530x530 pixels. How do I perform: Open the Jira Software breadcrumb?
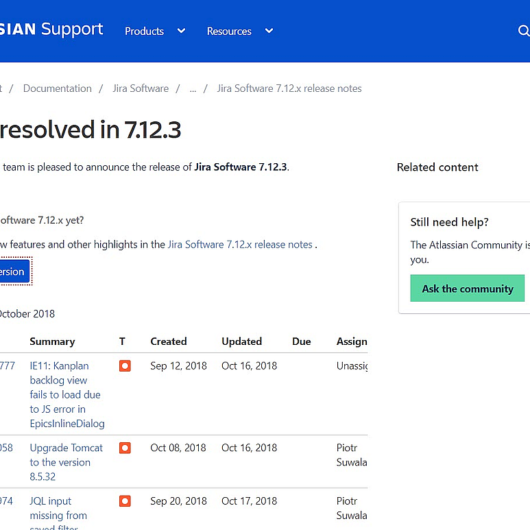click(x=141, y=88)
